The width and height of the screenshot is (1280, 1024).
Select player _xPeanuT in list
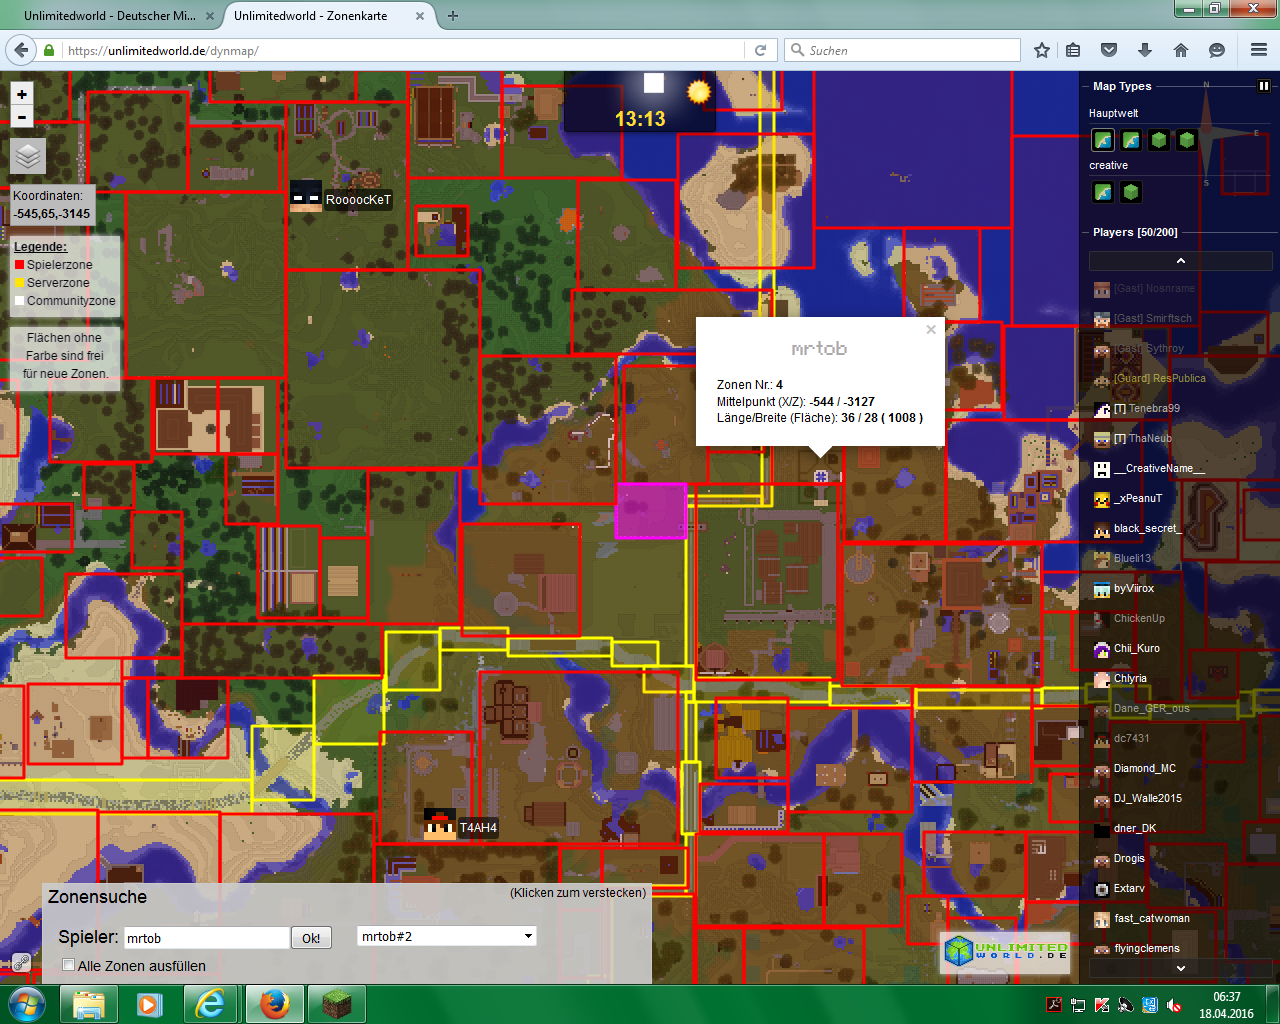coord(1128,498)
